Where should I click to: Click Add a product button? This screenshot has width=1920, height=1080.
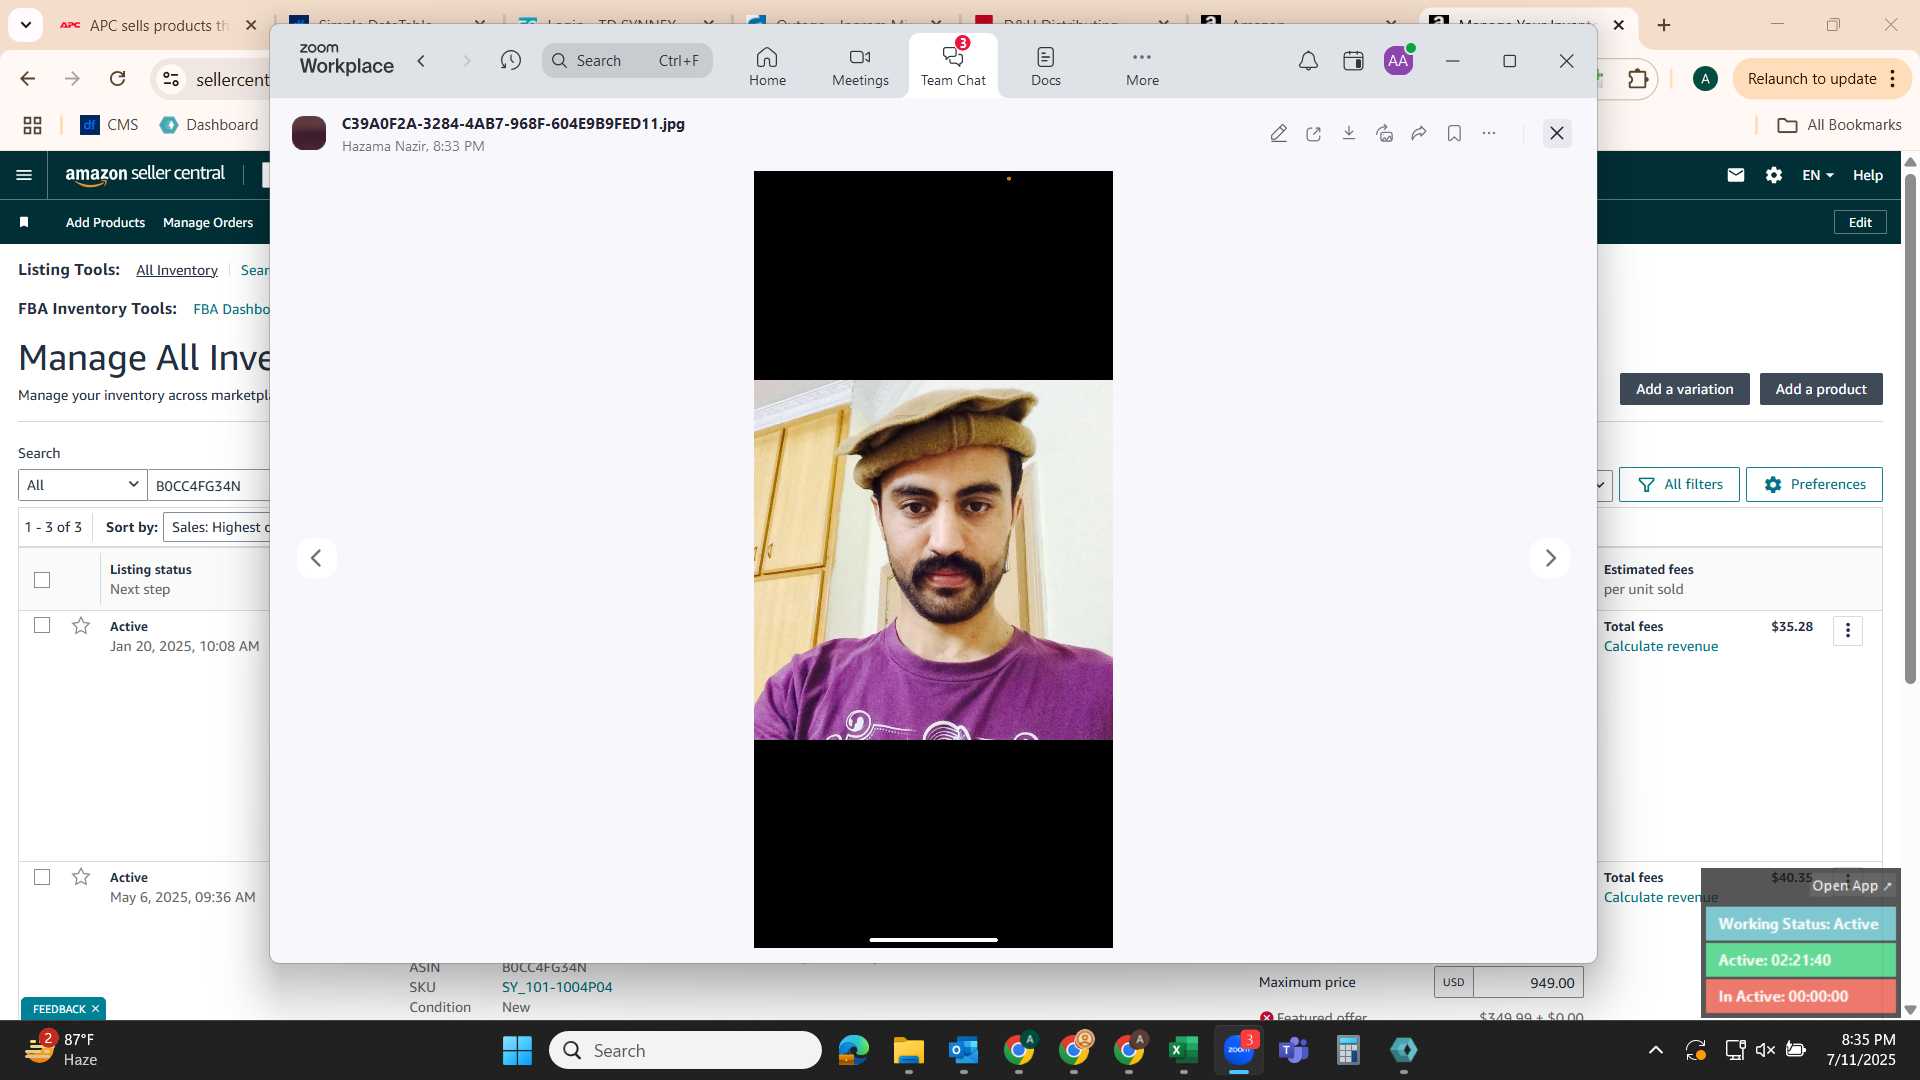pyautogui.click(x=1821, y=389)
